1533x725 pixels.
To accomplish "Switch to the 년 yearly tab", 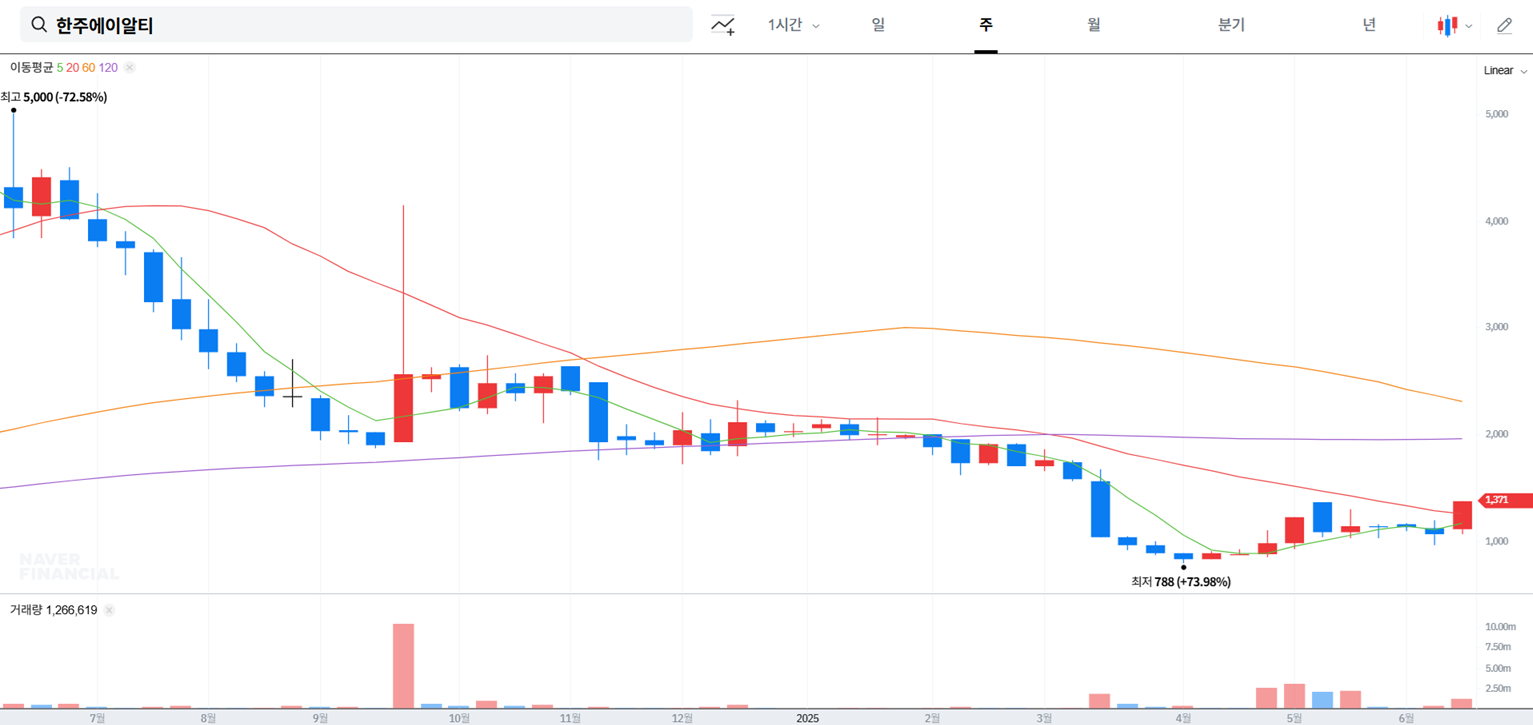I will (1369, 25).
